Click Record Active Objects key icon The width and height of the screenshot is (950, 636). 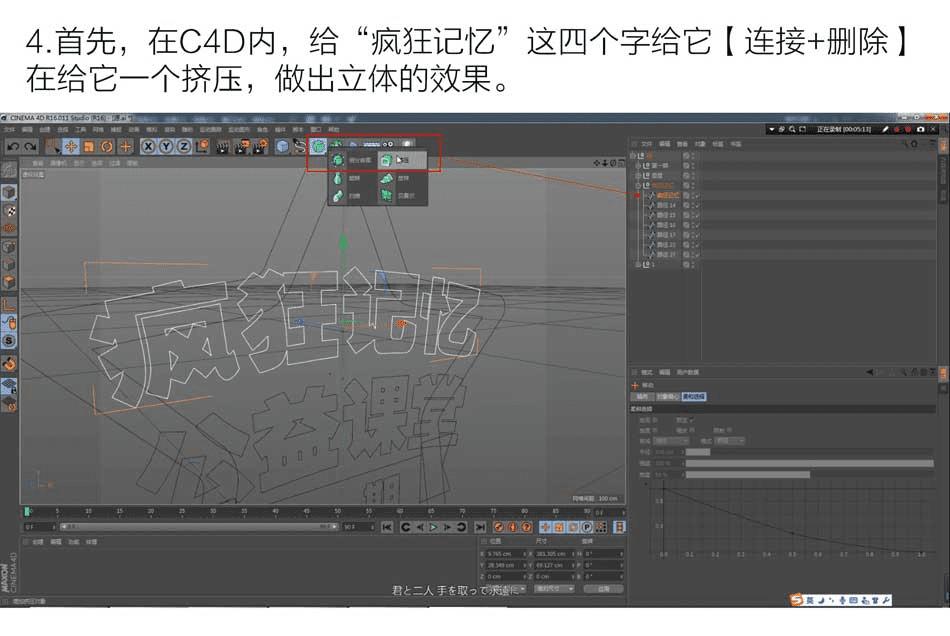499,528
